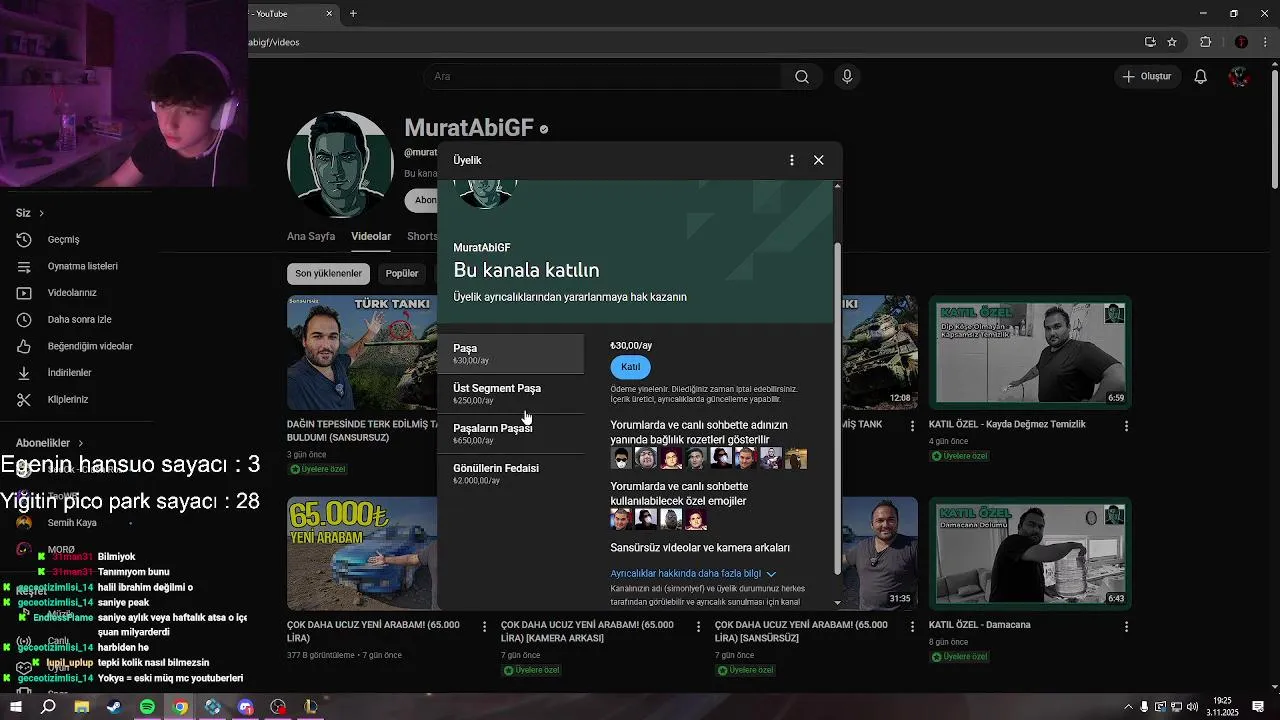The image size is (1280, 720).
Task: Expand the Siz section in sidebar
Action: [x=30, y=213]
